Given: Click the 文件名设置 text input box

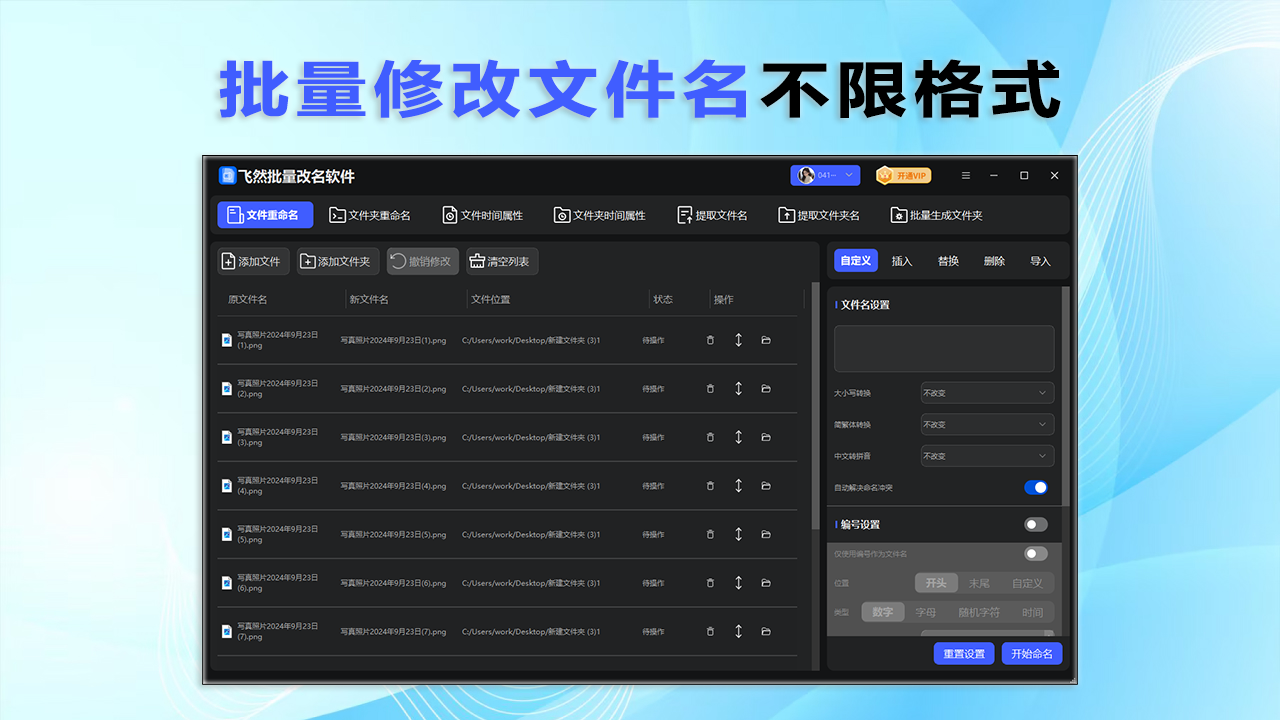Looking at the screenshot, I should [x=944, y=349].
